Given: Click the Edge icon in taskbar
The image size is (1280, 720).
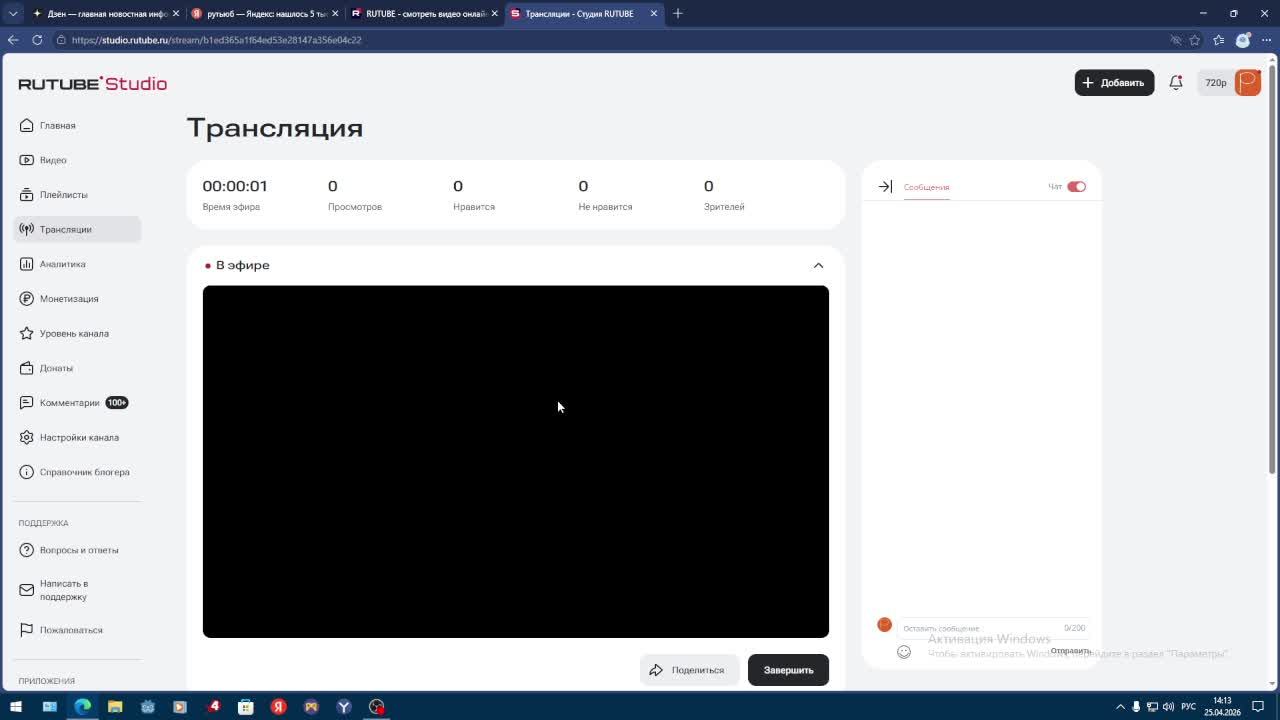Looking at the screenshot, I should coord(82,707).
